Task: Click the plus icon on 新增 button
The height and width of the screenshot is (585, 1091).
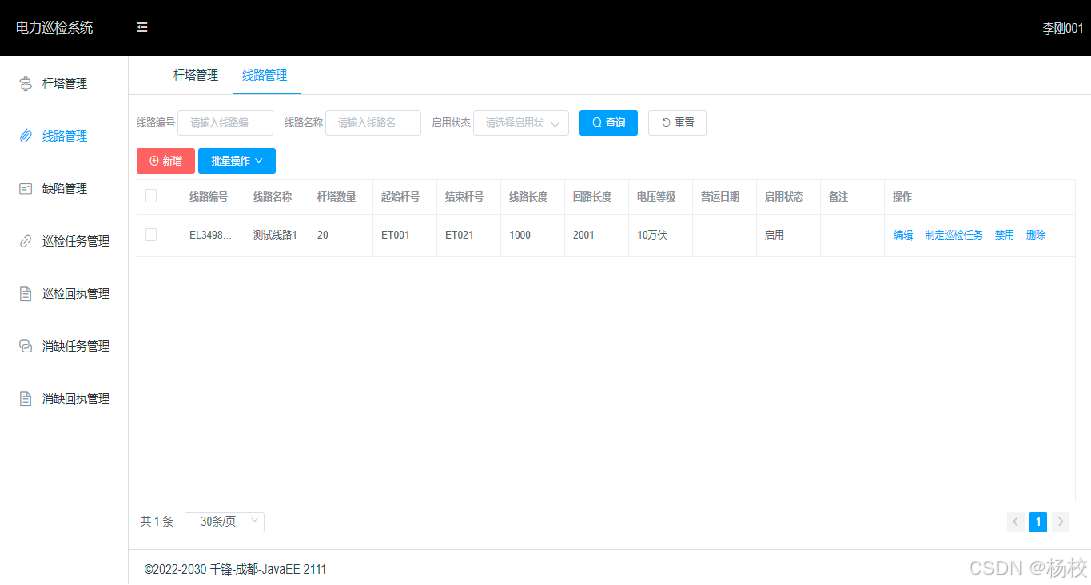Action: click(152, 160)
